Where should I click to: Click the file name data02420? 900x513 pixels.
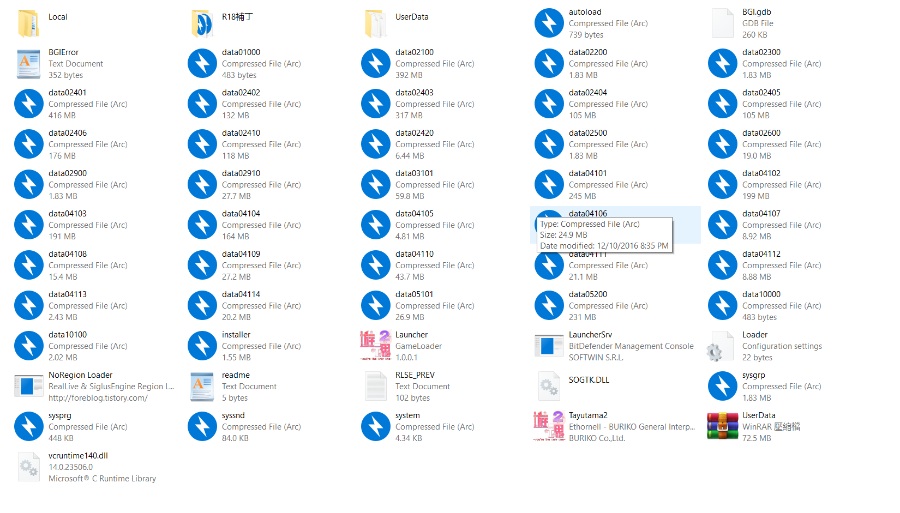[x=414, y=133]
